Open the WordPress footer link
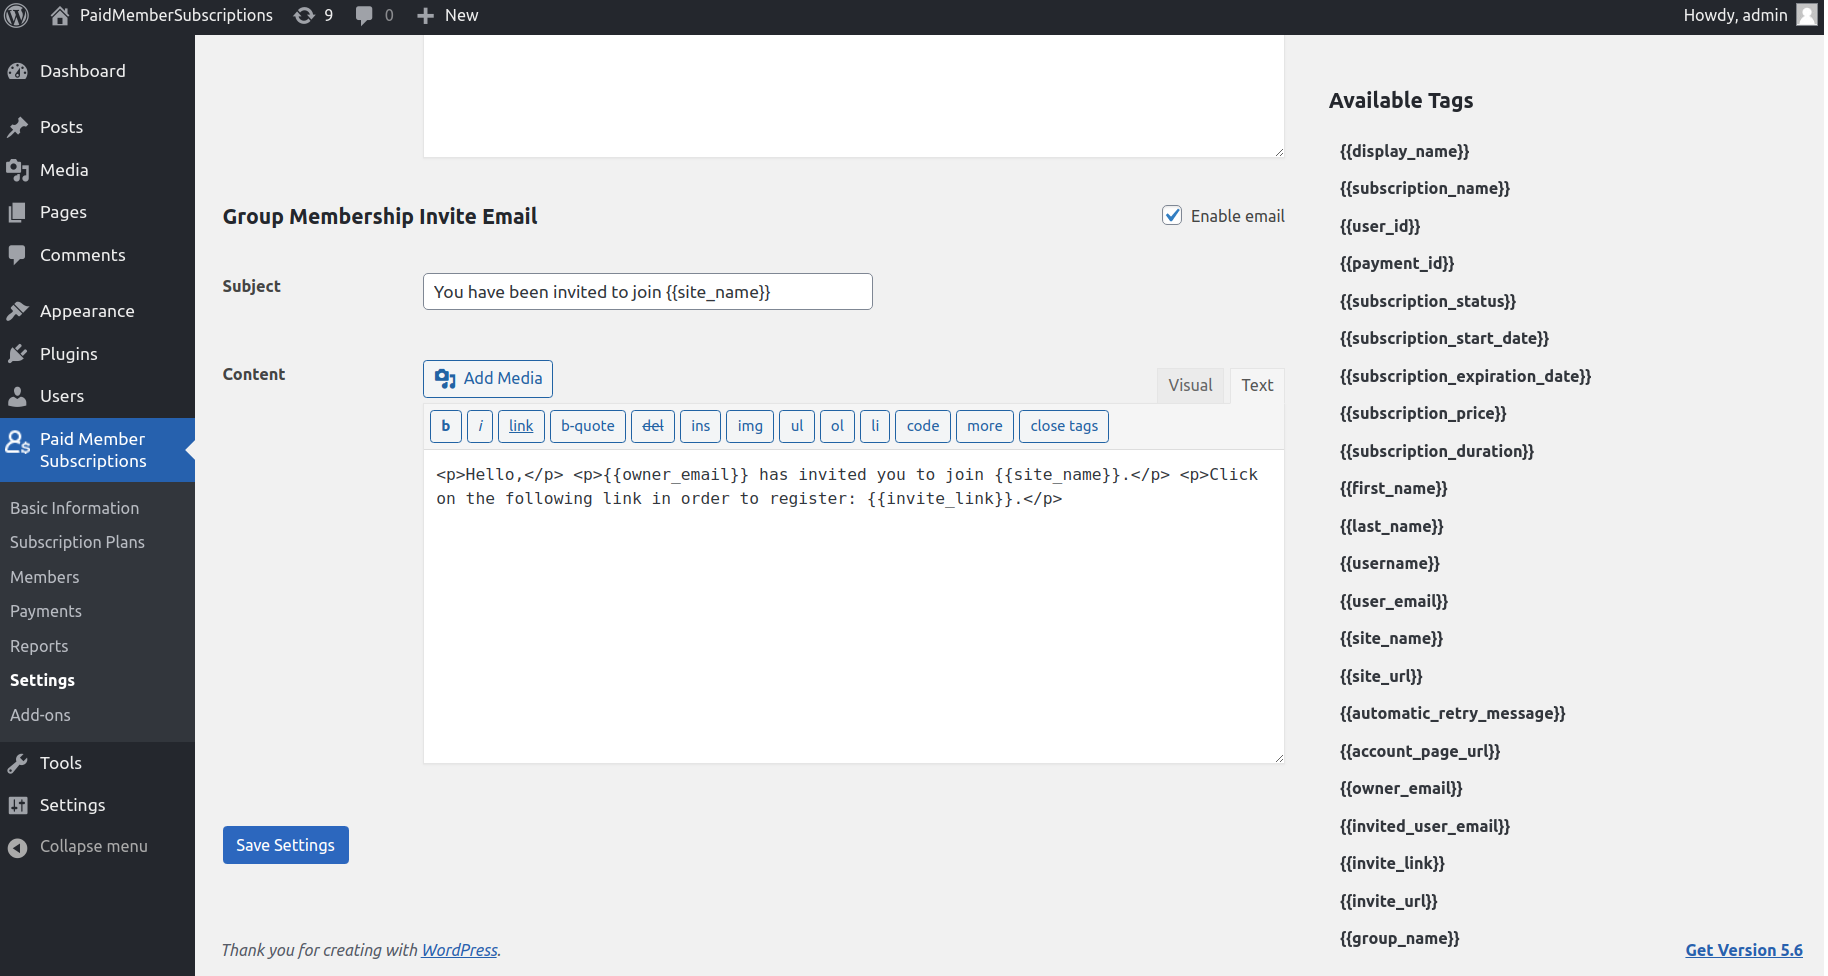Viewport: 1828px width, 976px height. pos(460,950)
